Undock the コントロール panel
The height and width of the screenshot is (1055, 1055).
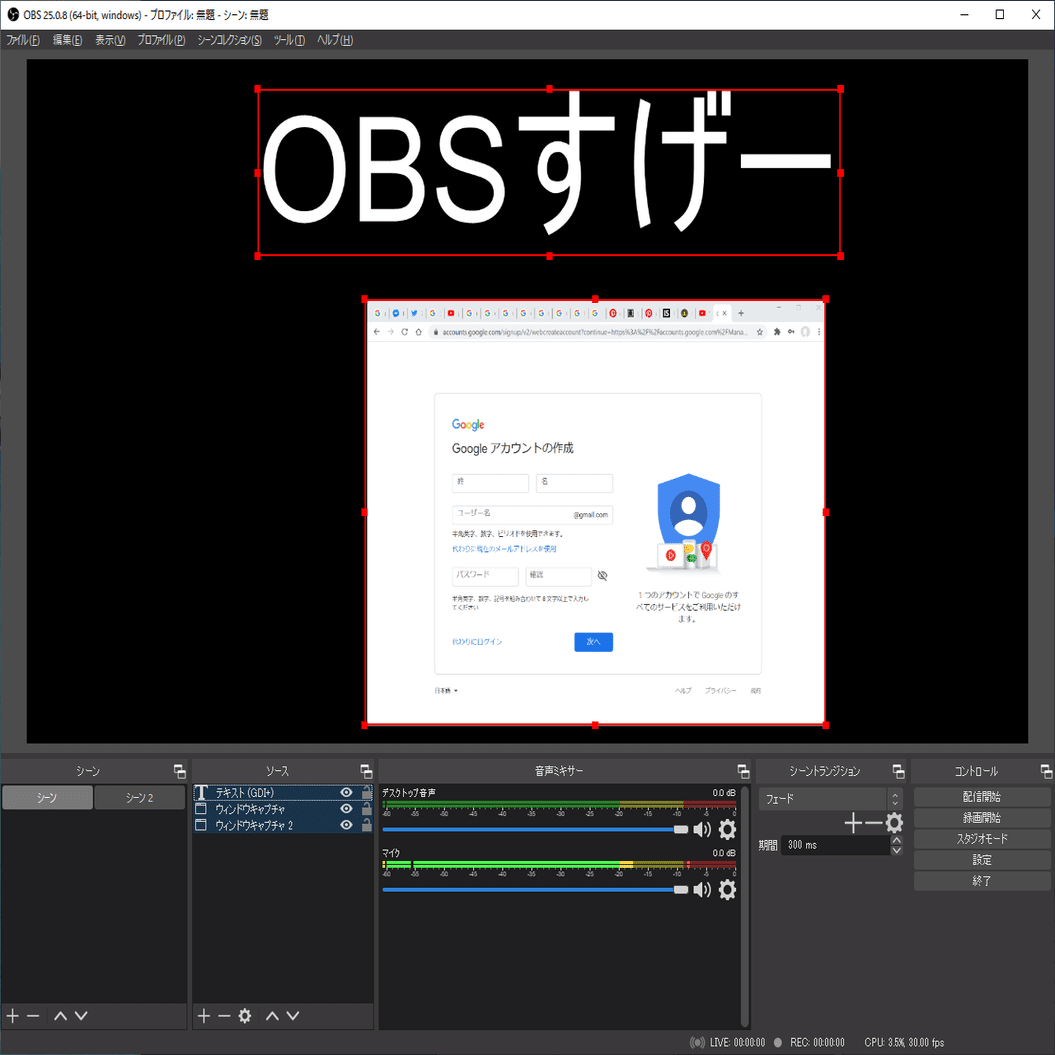point(1046,771)
